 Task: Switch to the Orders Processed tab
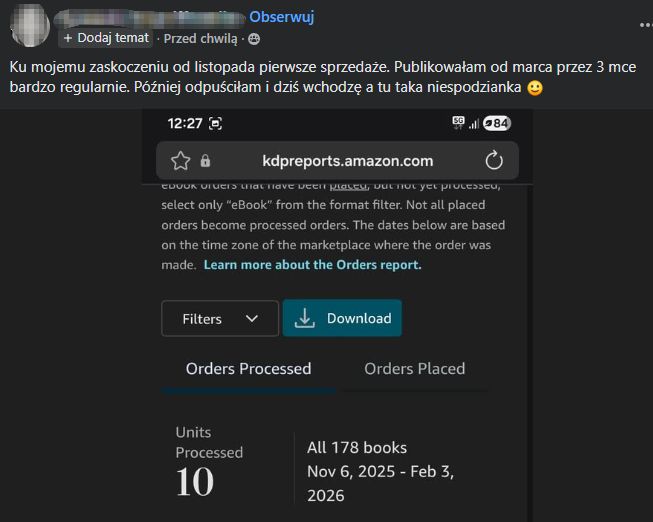(248, 369)
